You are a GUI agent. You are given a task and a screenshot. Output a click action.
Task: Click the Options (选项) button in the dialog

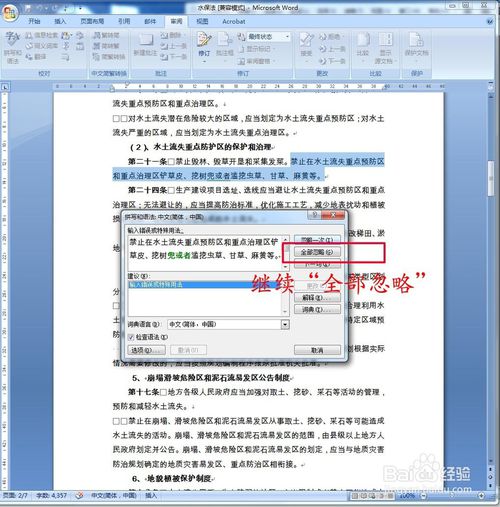tap(146, 350)
